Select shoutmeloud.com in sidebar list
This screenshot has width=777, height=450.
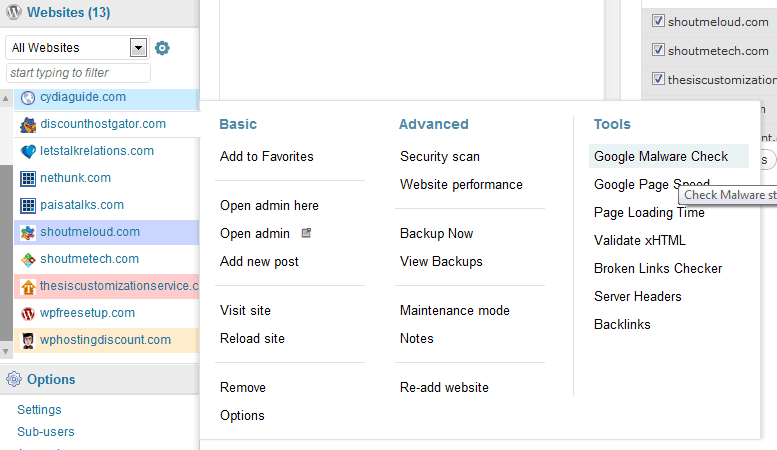(90, 232)
